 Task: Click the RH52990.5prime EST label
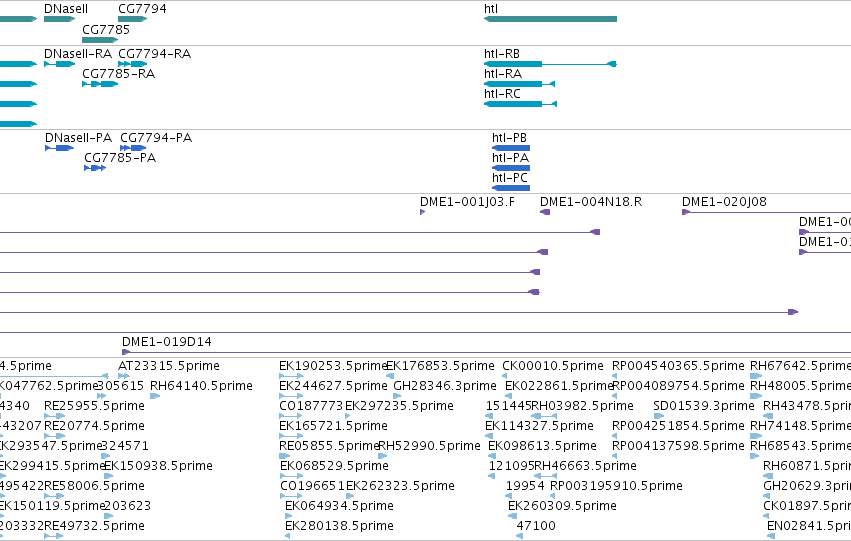click(429, 446)
